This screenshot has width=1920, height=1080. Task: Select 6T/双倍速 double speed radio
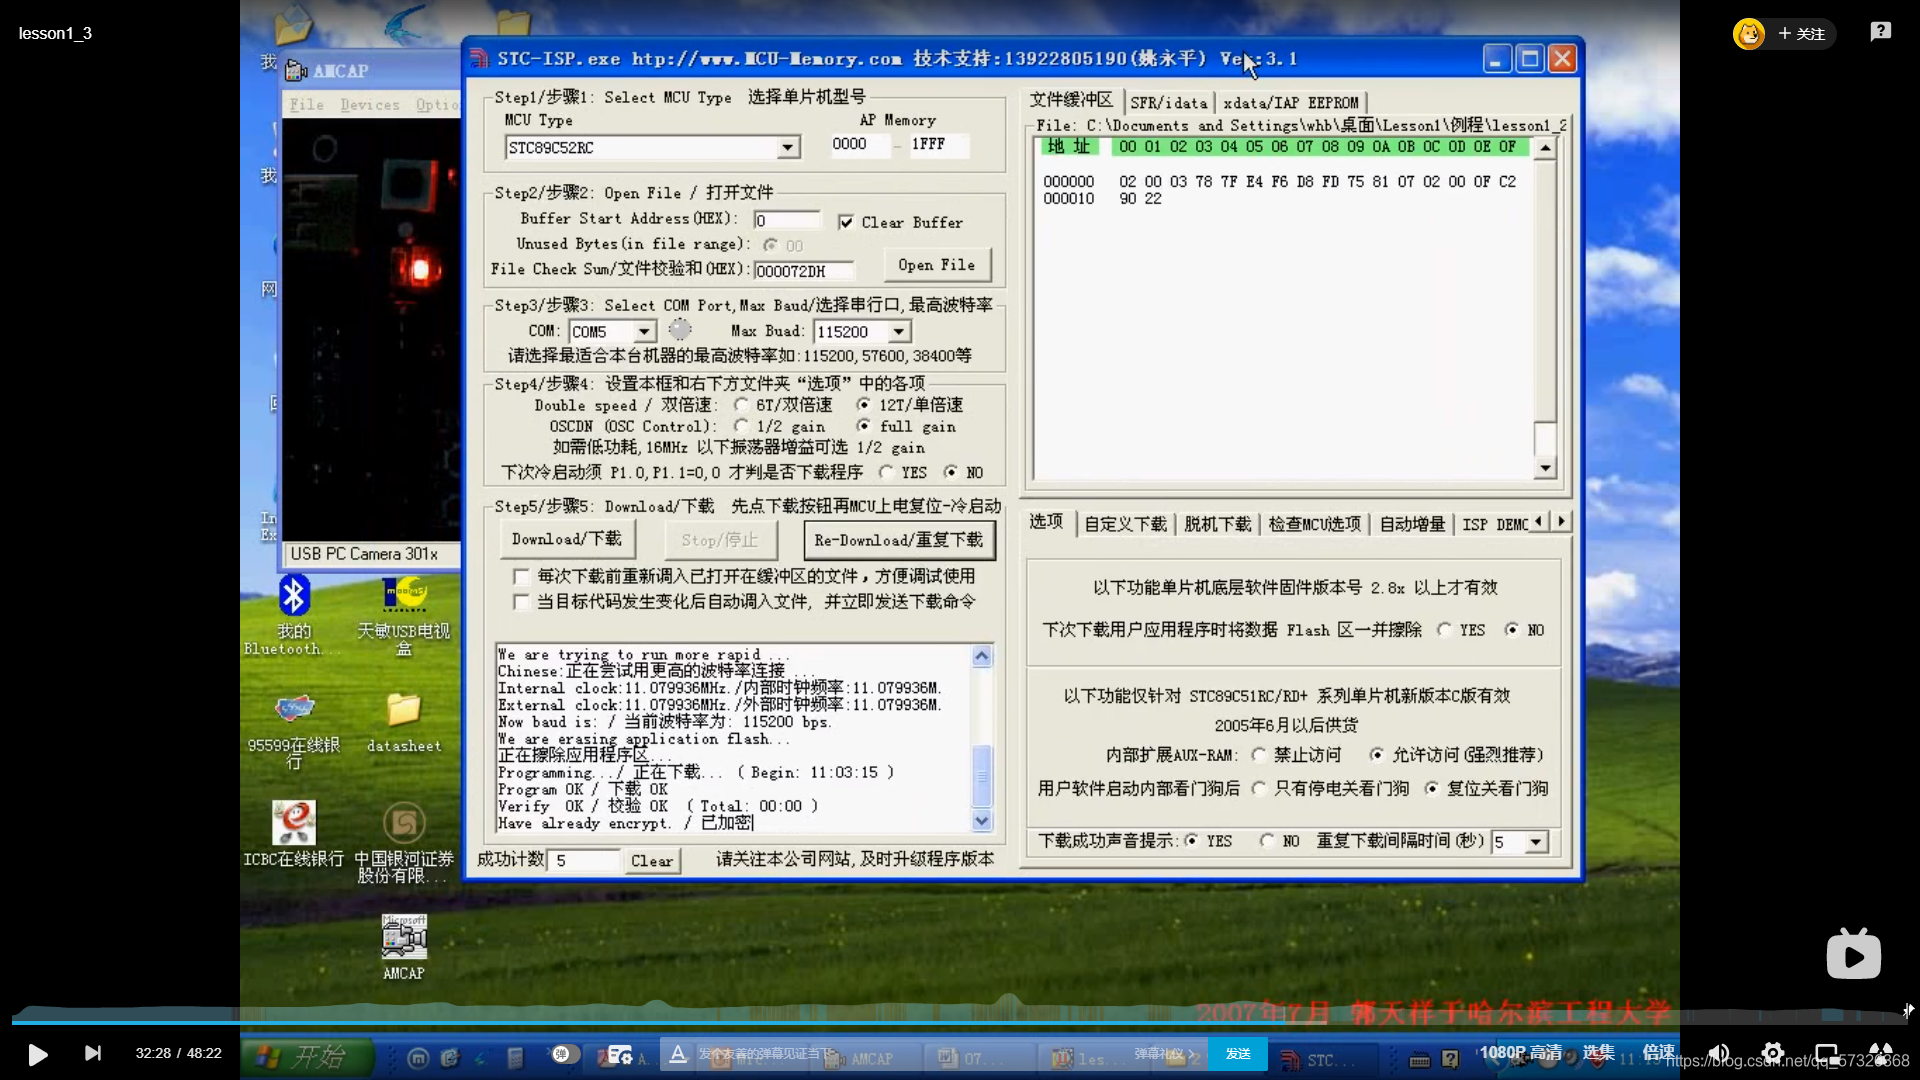pyautogui.click(x=741, y=405)
